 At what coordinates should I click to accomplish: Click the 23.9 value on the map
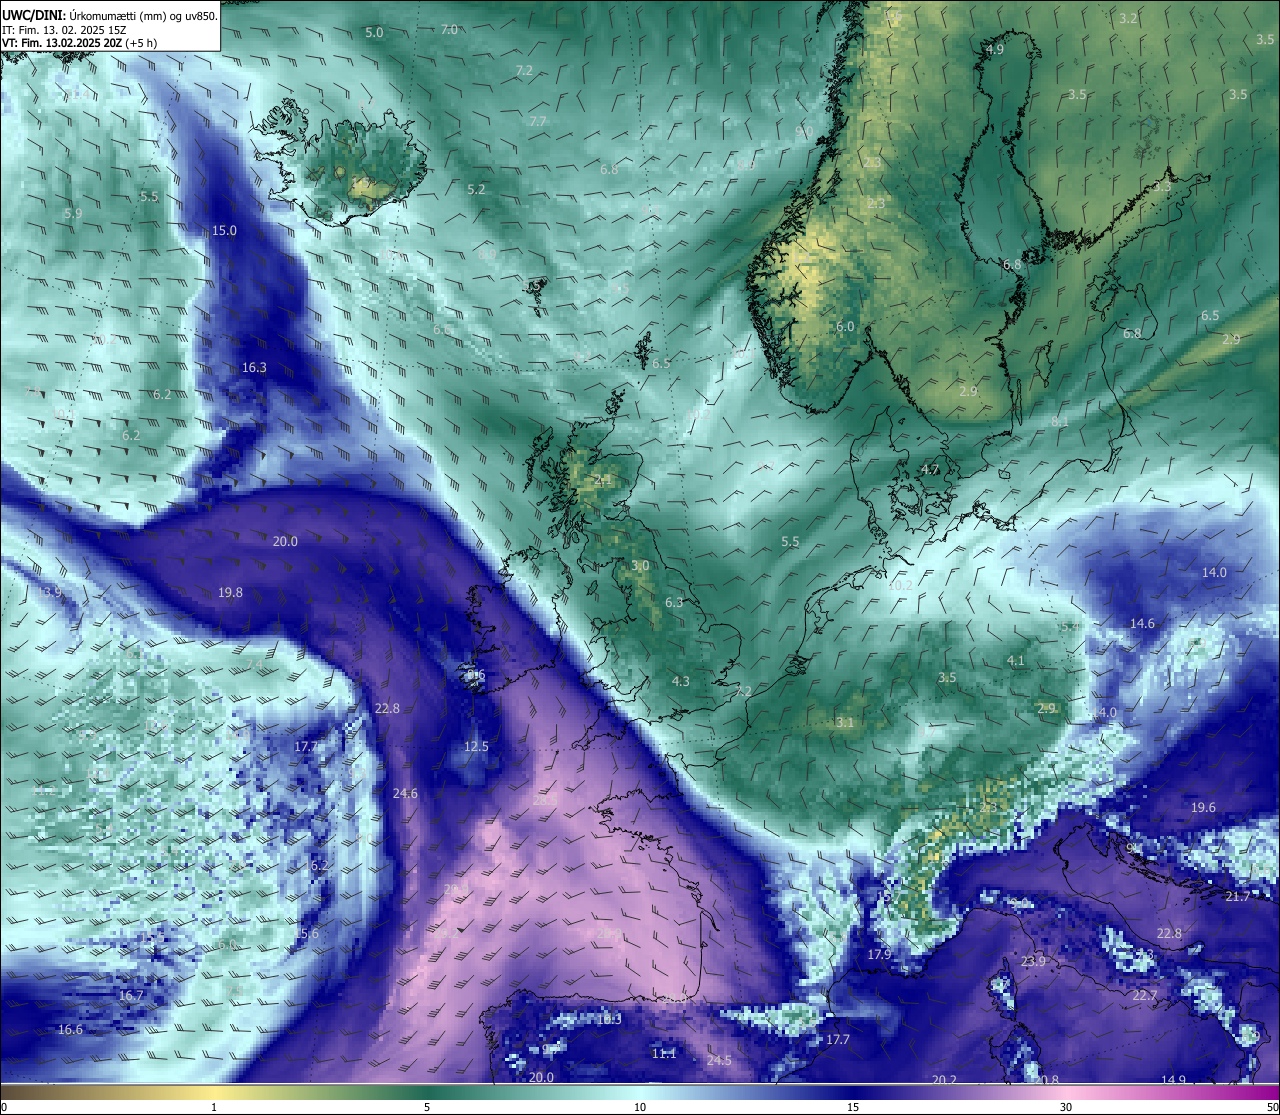[1033, 962]
